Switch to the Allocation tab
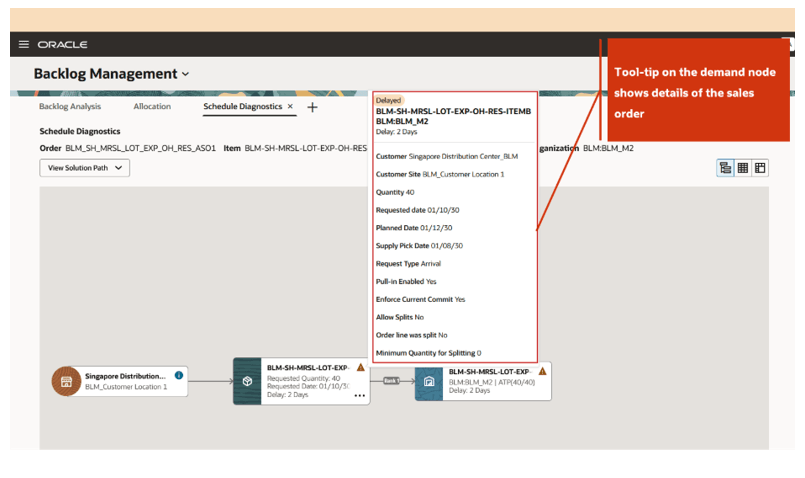This screenshot has width=805, height=478. point(152,106)
